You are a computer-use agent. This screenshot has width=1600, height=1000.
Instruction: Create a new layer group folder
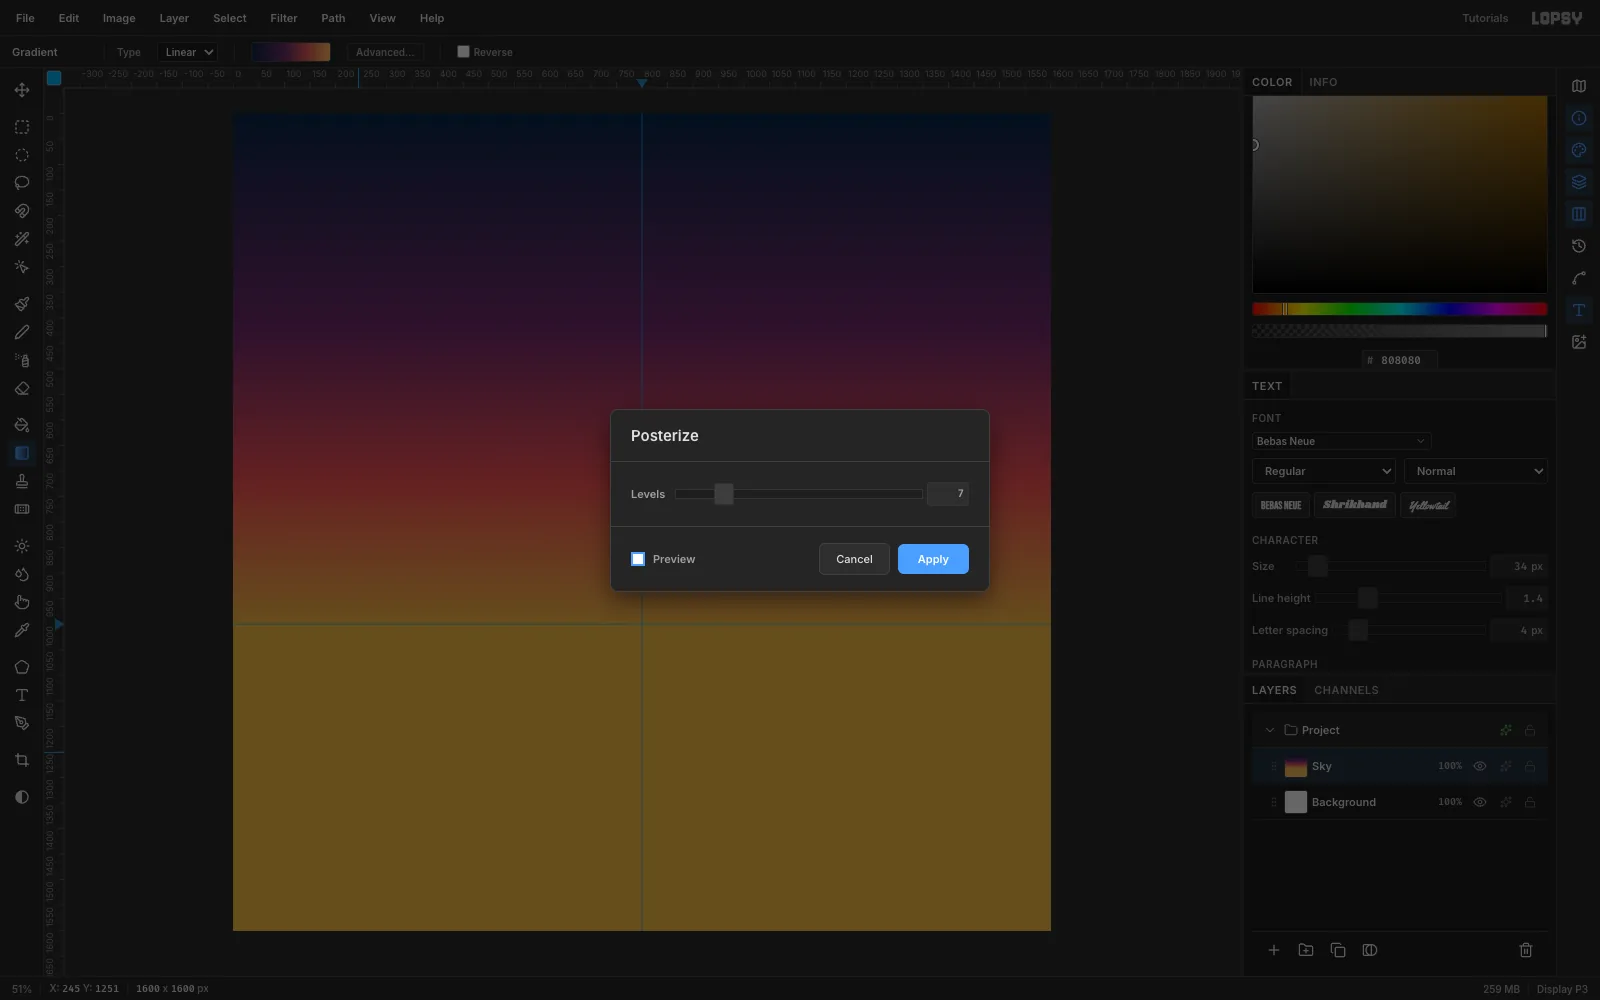1306,950
